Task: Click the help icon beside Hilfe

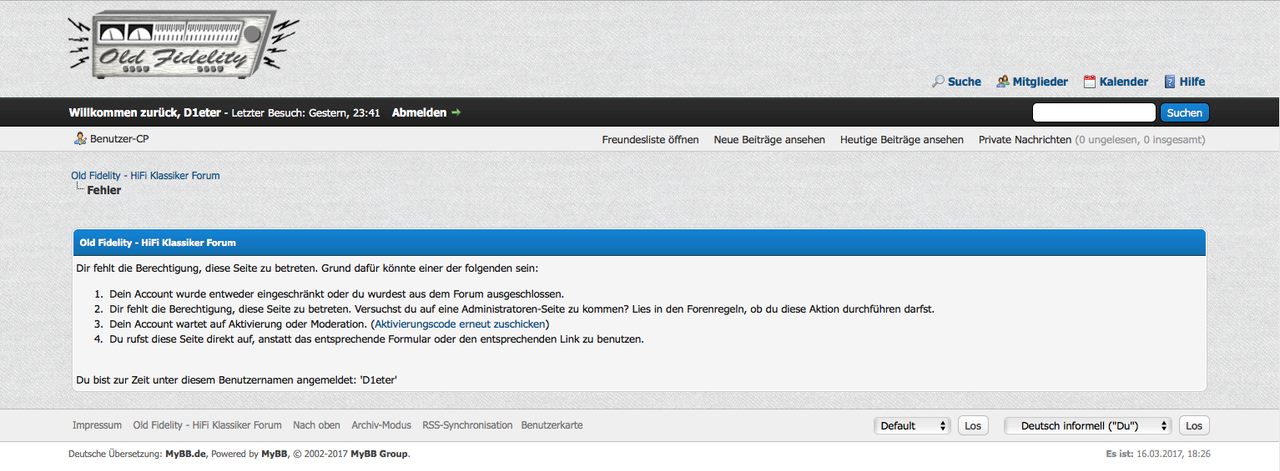Action: pos(1169,82)
